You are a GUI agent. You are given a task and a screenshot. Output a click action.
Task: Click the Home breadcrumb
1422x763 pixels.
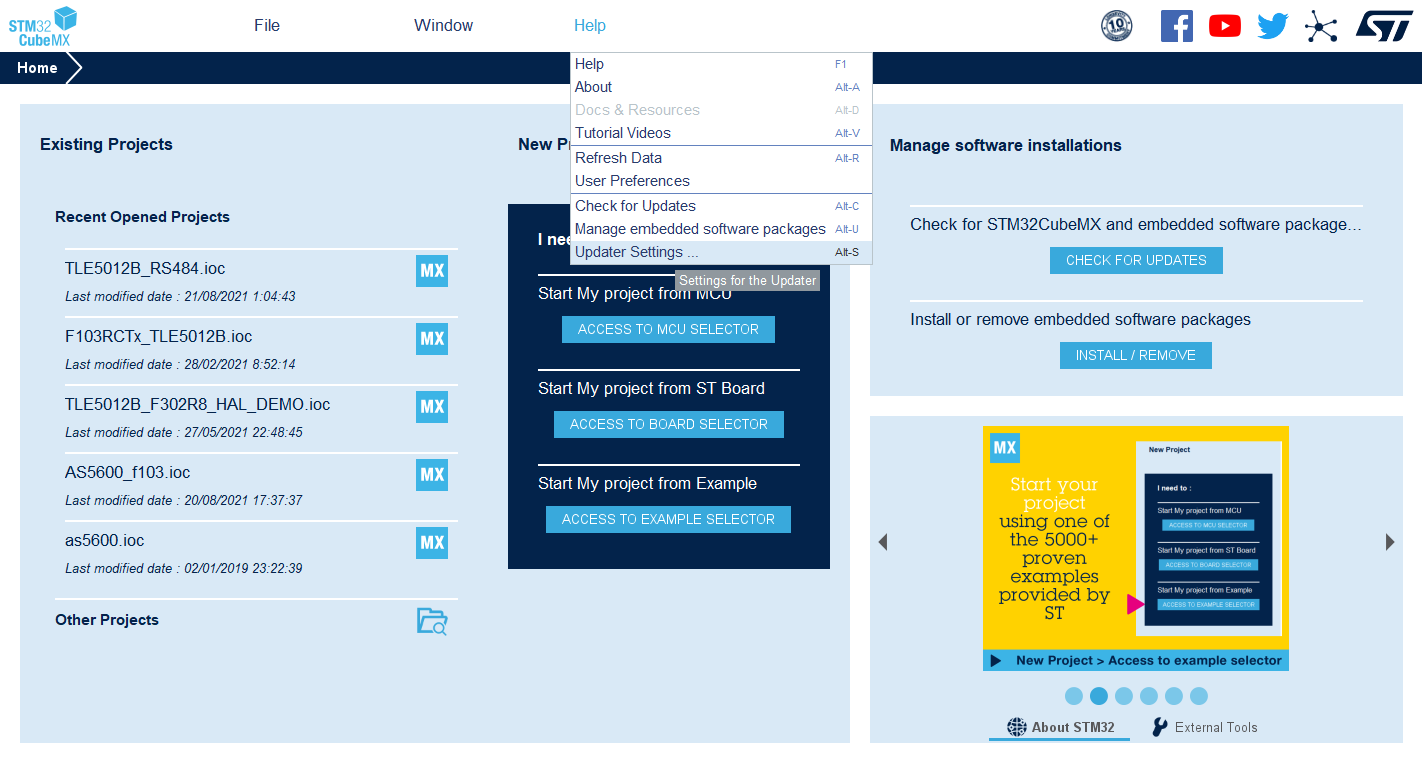(37, 68)
